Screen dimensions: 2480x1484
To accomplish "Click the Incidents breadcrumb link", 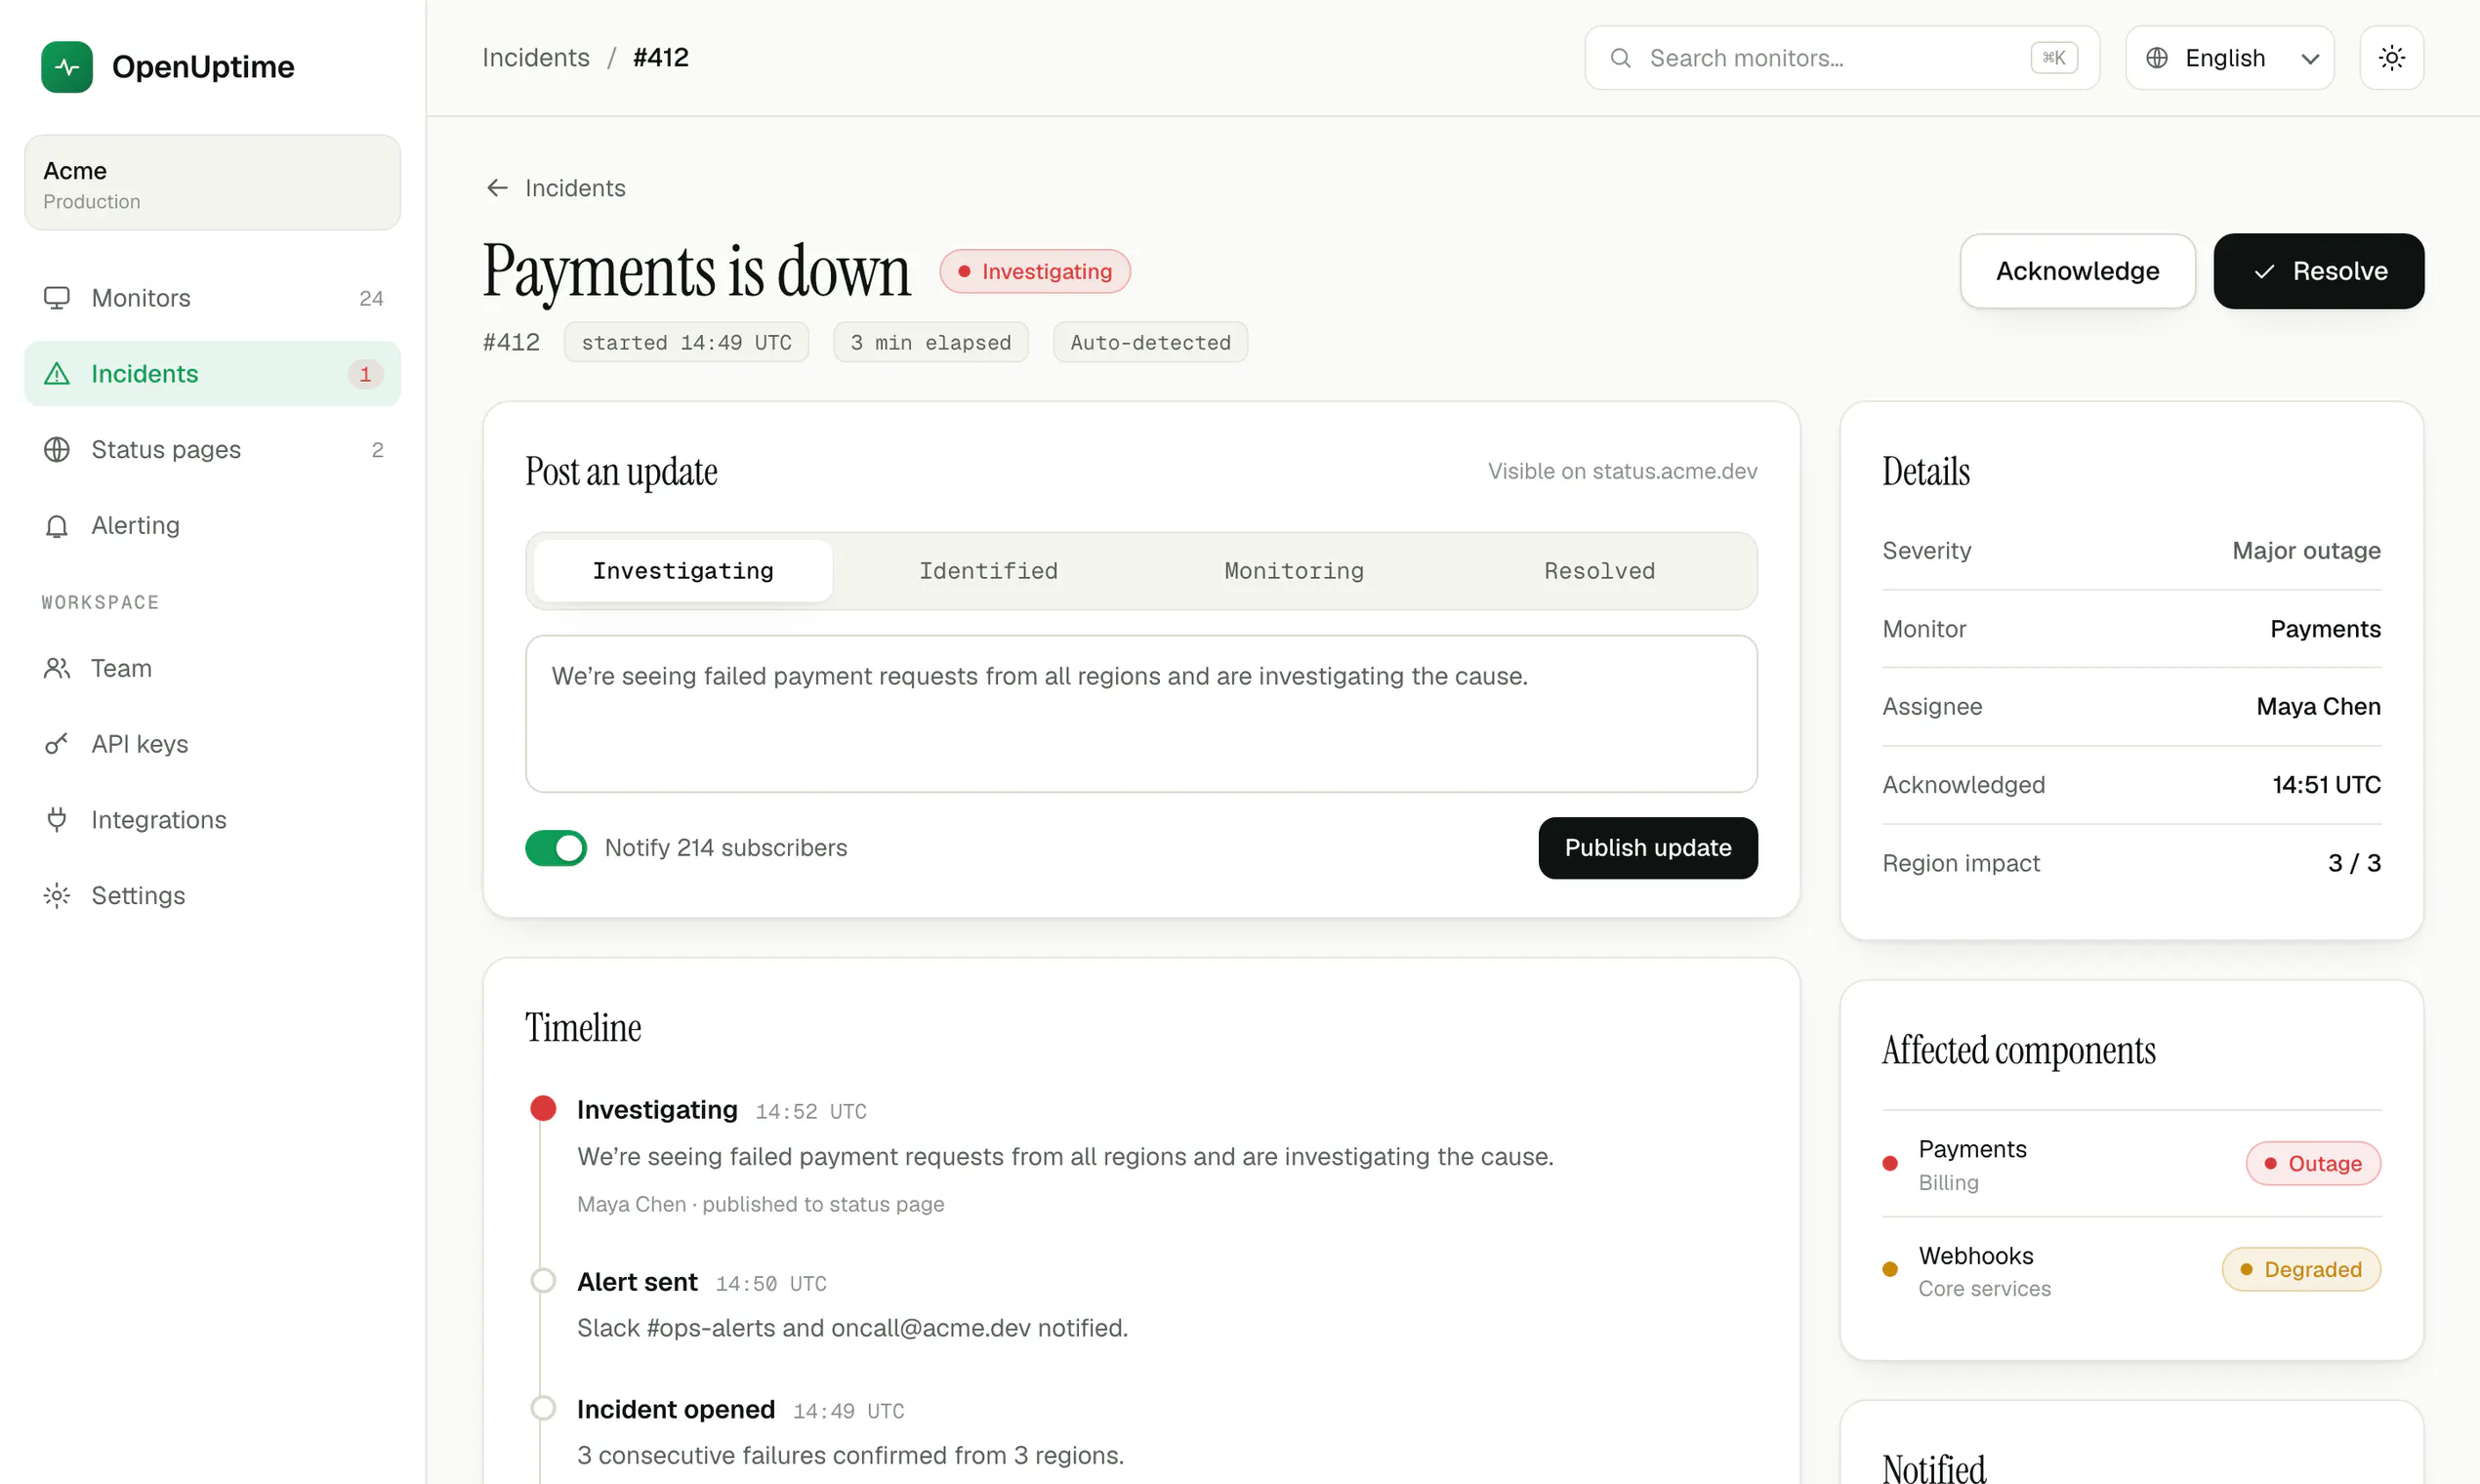I will tap(536, 58).
